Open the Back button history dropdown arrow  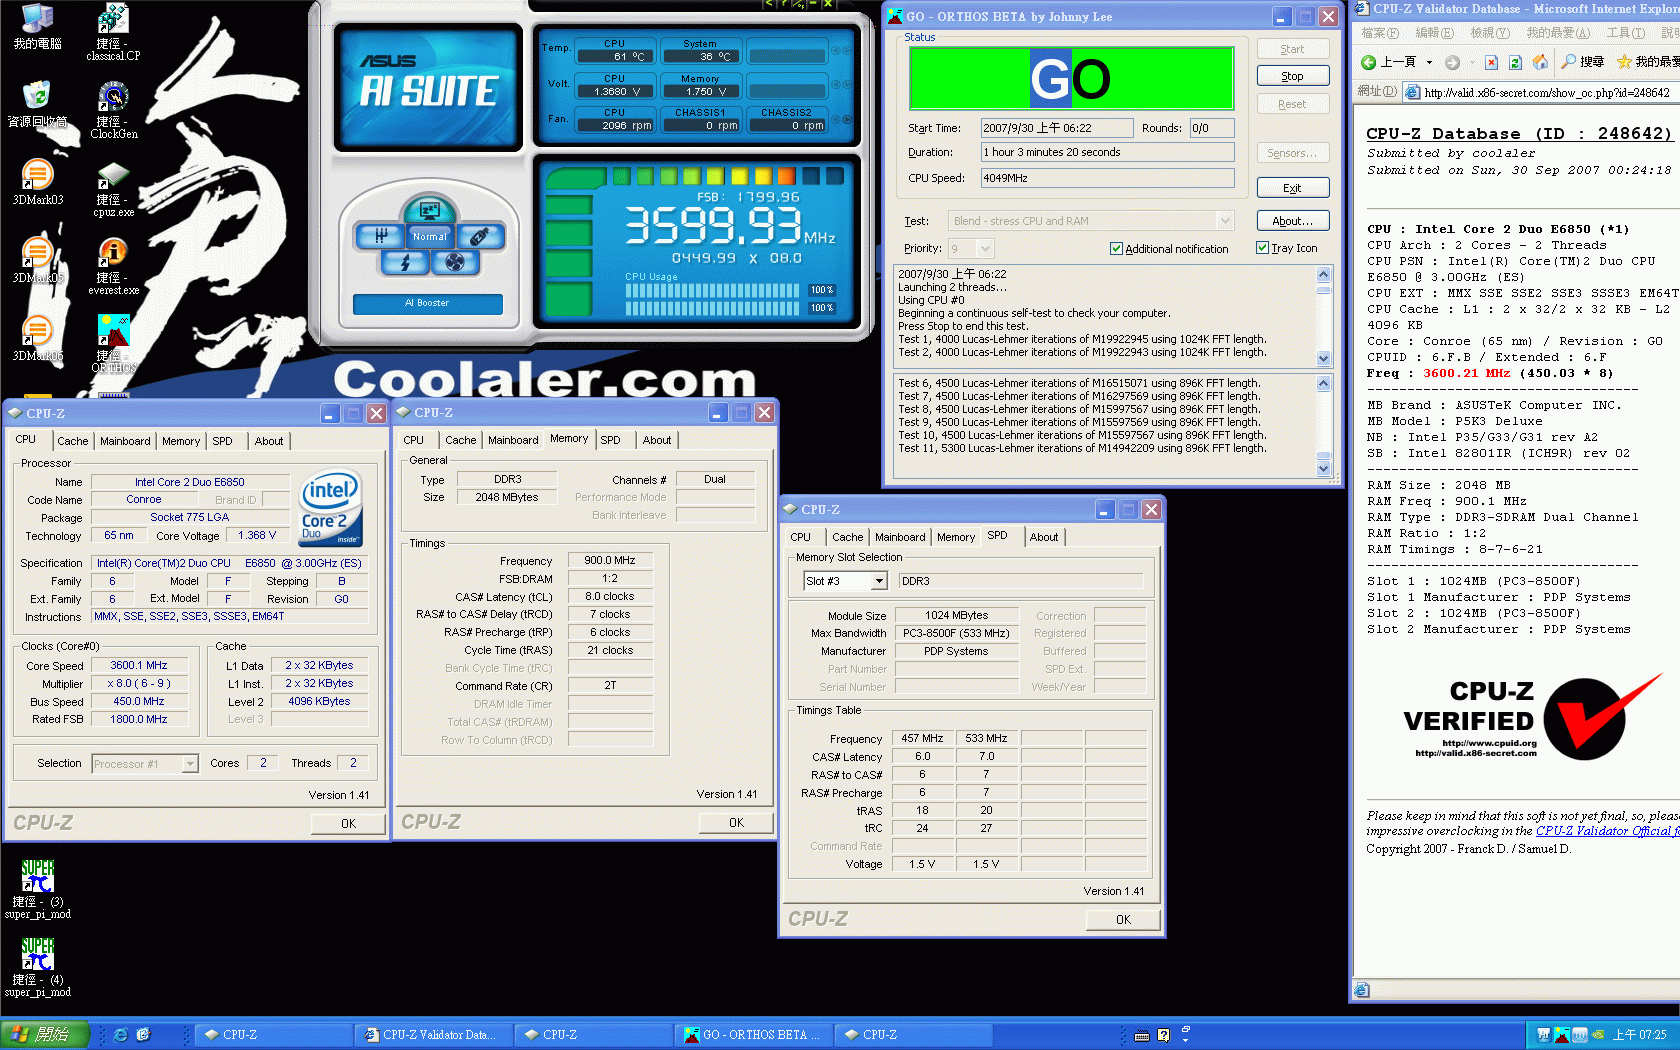coord(1429,62)
